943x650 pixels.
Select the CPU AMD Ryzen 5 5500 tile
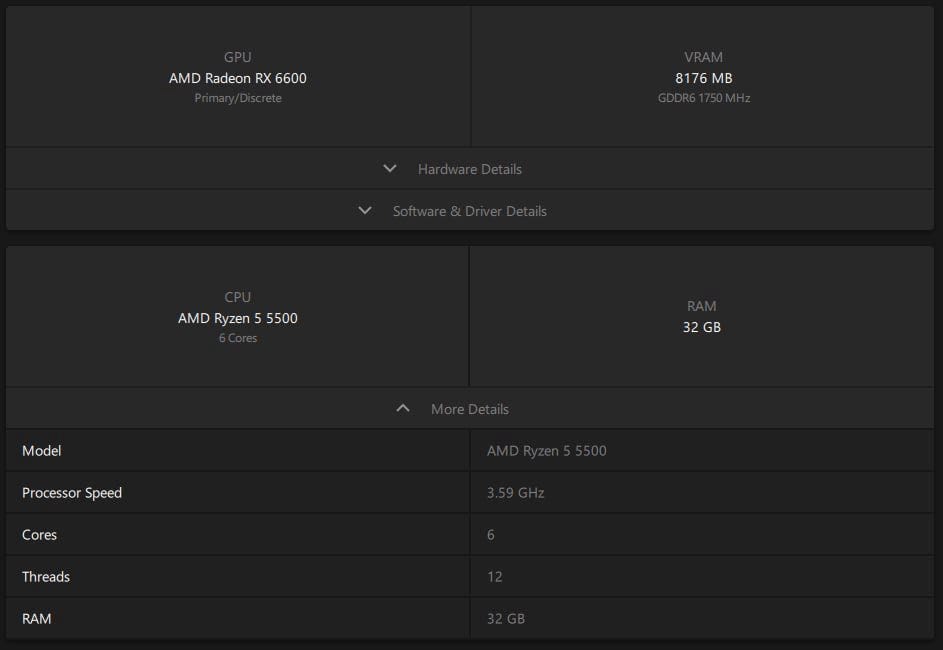pyautogui.click(x=238, y=317)
